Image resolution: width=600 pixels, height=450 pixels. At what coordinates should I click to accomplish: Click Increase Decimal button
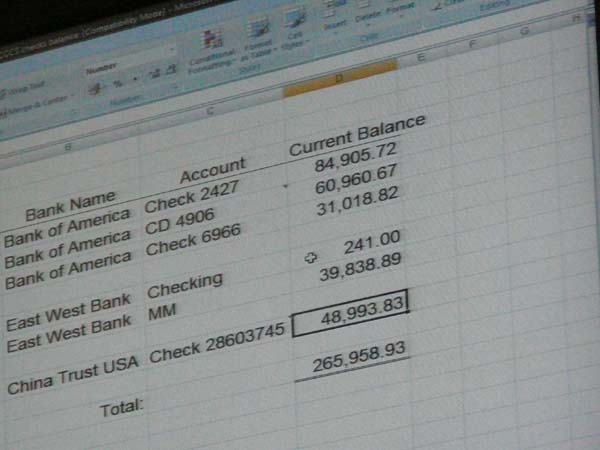(155, 74)
